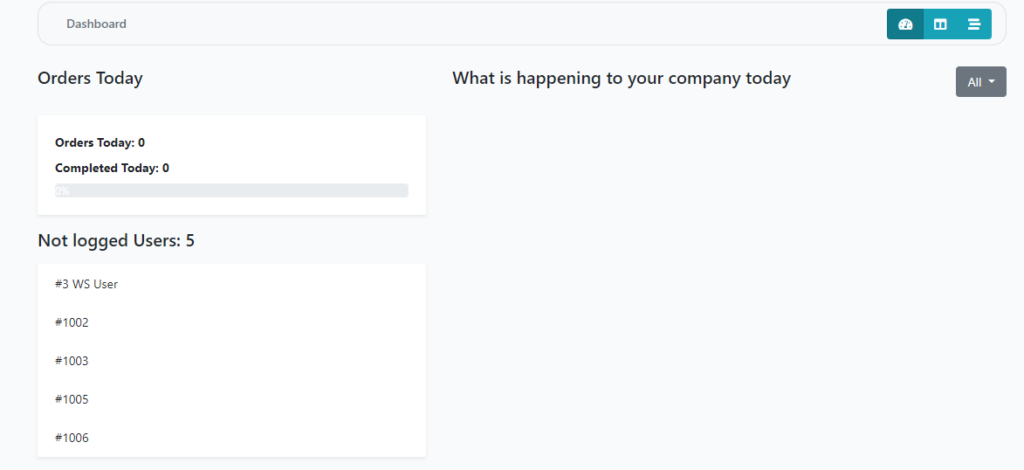The width and height of the screenshot is (1024, 470).
Task: Switch to the stream list view icon
Action: pos(974,24)
